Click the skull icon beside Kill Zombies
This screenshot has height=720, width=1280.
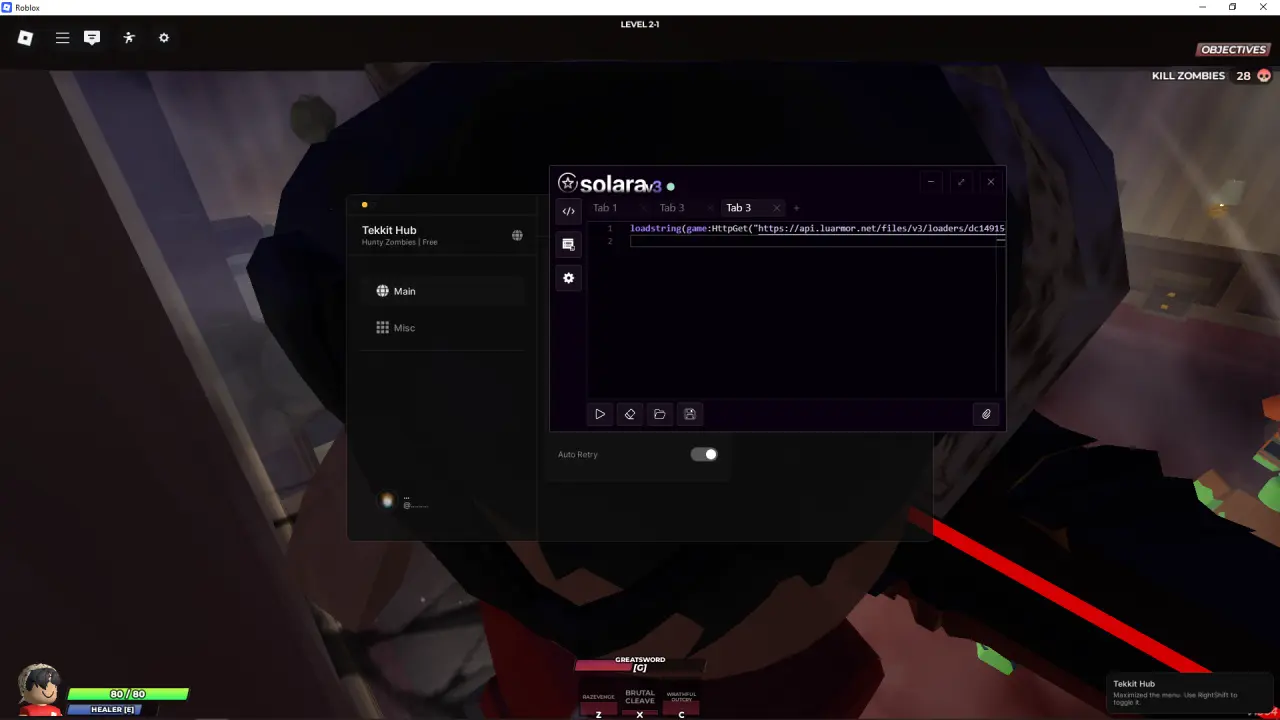point(1264,76)
